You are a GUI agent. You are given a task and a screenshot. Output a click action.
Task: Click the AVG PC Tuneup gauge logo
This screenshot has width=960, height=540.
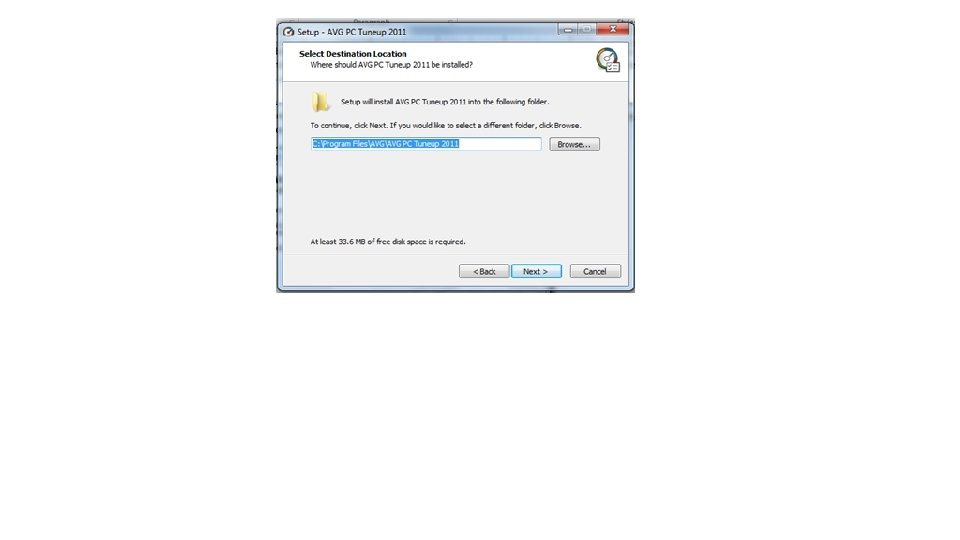(x=607, y=59)
